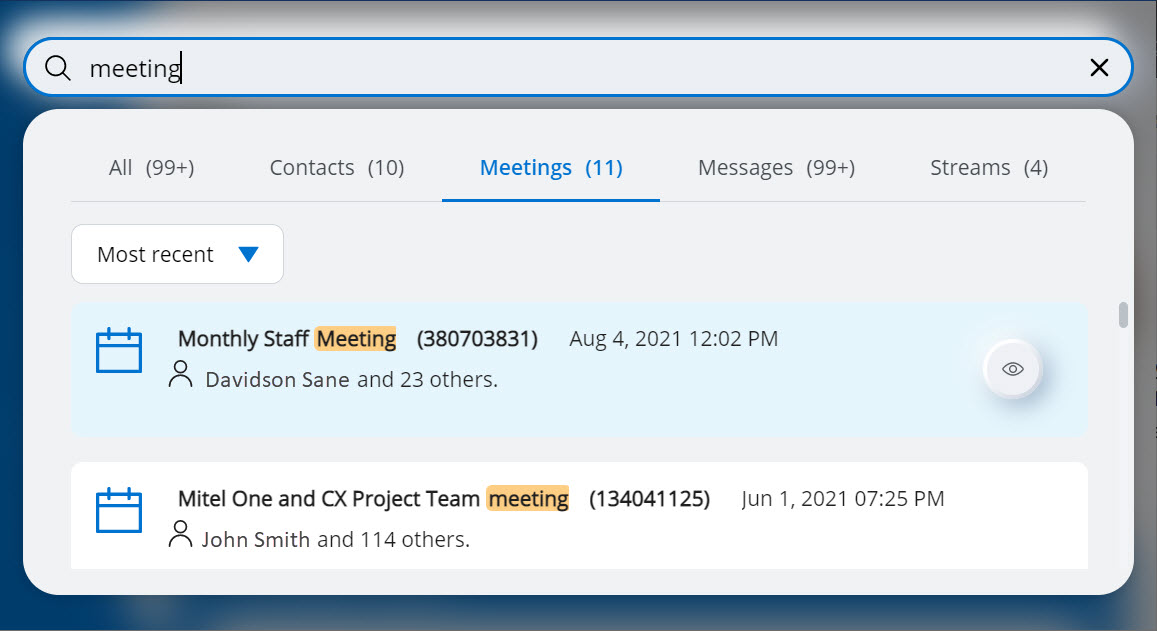Screen dimensions: 1157x631
Task: Click calendar icon for Monthly Staff Meeting
Action: pos(119,351)
